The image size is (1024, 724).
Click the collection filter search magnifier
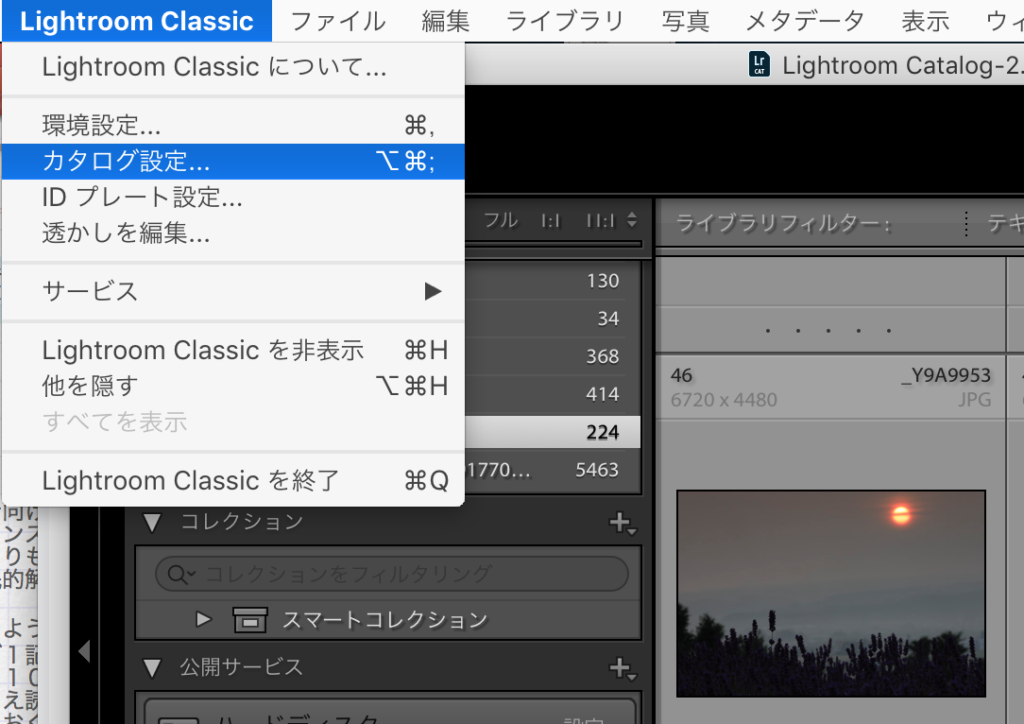180,574
